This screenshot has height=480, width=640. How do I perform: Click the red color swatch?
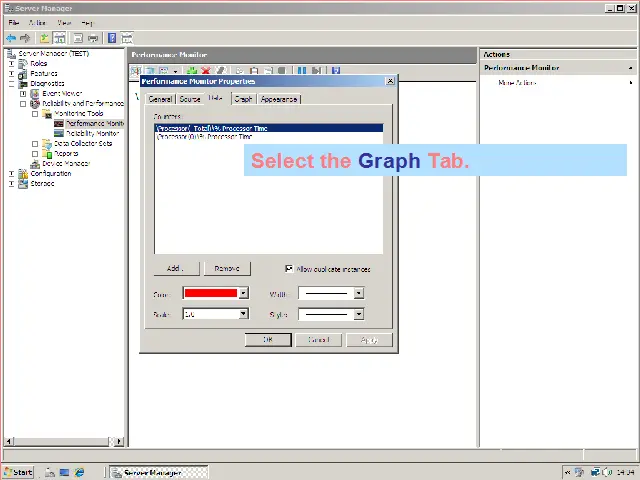click(x=210, y=294)
